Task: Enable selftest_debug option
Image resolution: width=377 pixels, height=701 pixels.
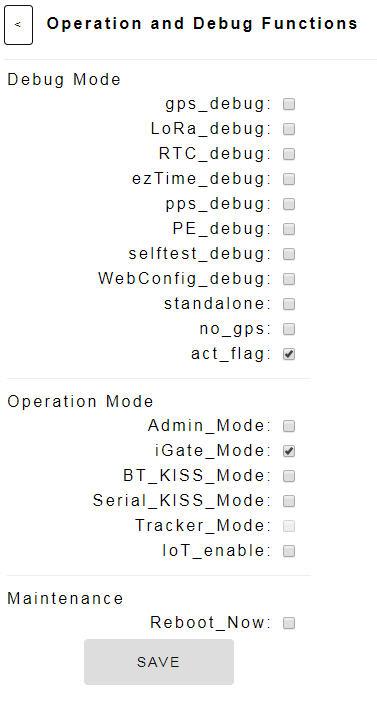Action: [x=289, y=254]
